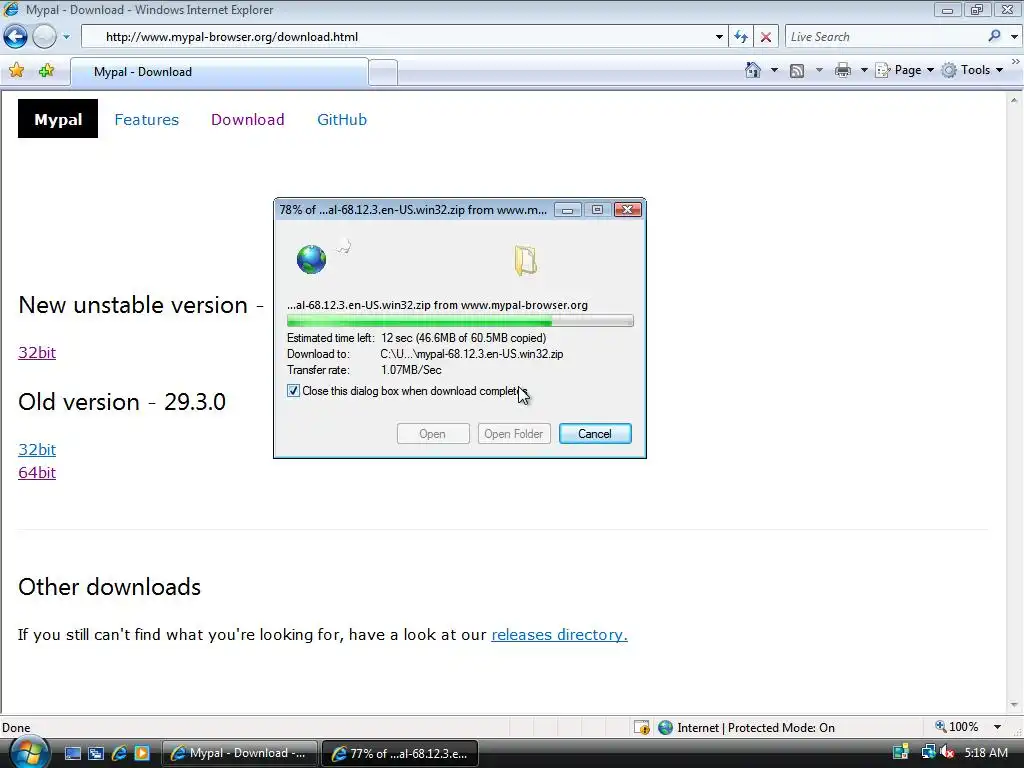Click 32bit link under Old version 29.3.0
The width and height of the screenshot is (1024, 768).
click(37, 449)
